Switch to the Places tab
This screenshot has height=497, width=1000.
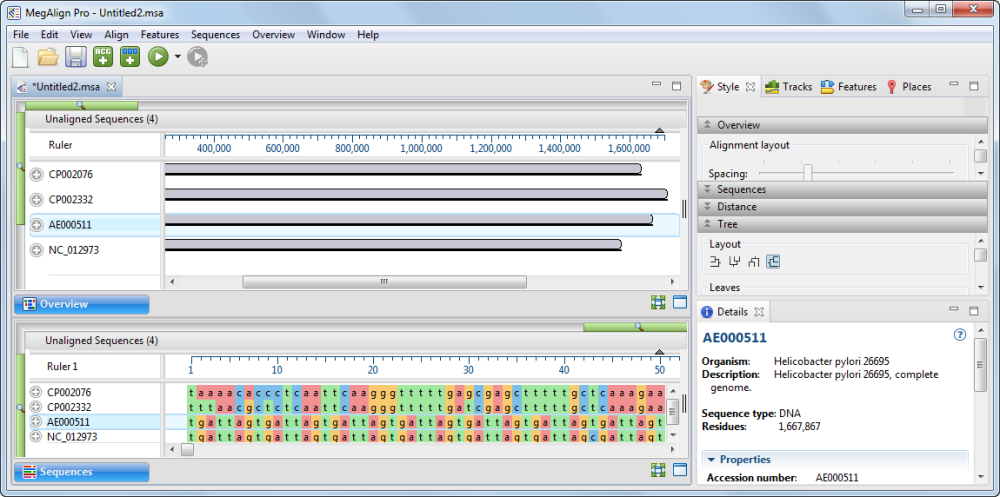(x=909, y=87)
